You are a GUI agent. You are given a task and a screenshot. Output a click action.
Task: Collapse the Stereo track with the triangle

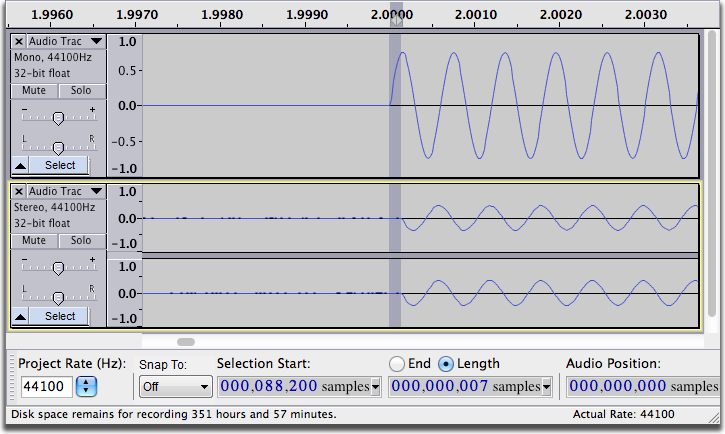point(20,317)
